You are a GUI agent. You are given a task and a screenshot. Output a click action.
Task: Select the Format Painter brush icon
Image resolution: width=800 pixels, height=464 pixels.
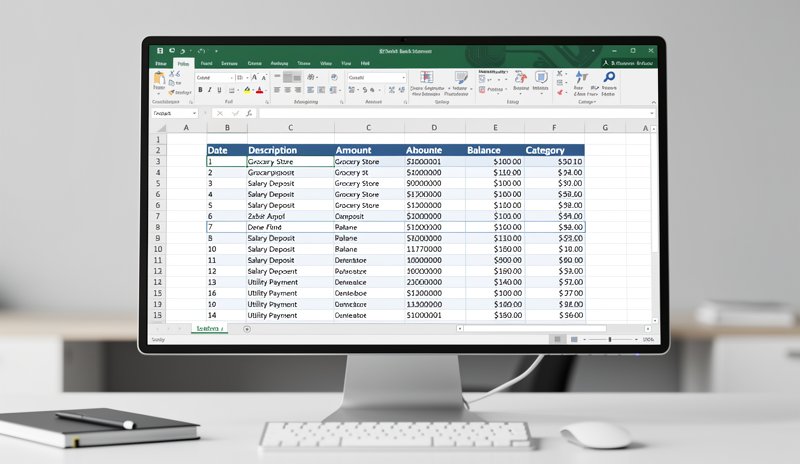(171, 92)
